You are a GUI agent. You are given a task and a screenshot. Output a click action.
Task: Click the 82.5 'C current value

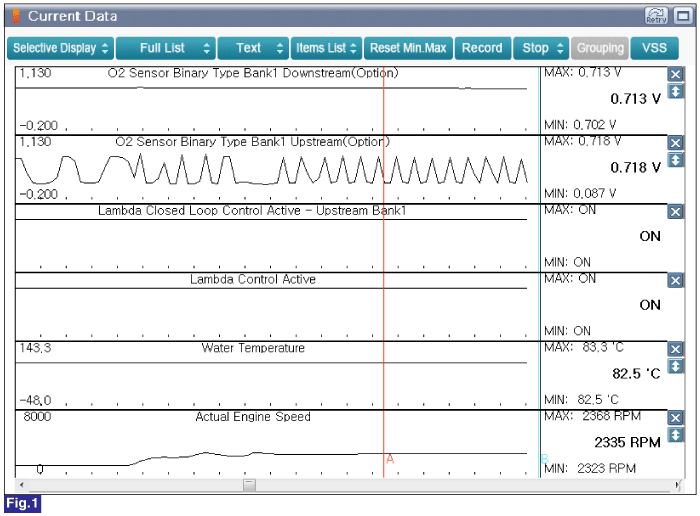pos(636,374)
